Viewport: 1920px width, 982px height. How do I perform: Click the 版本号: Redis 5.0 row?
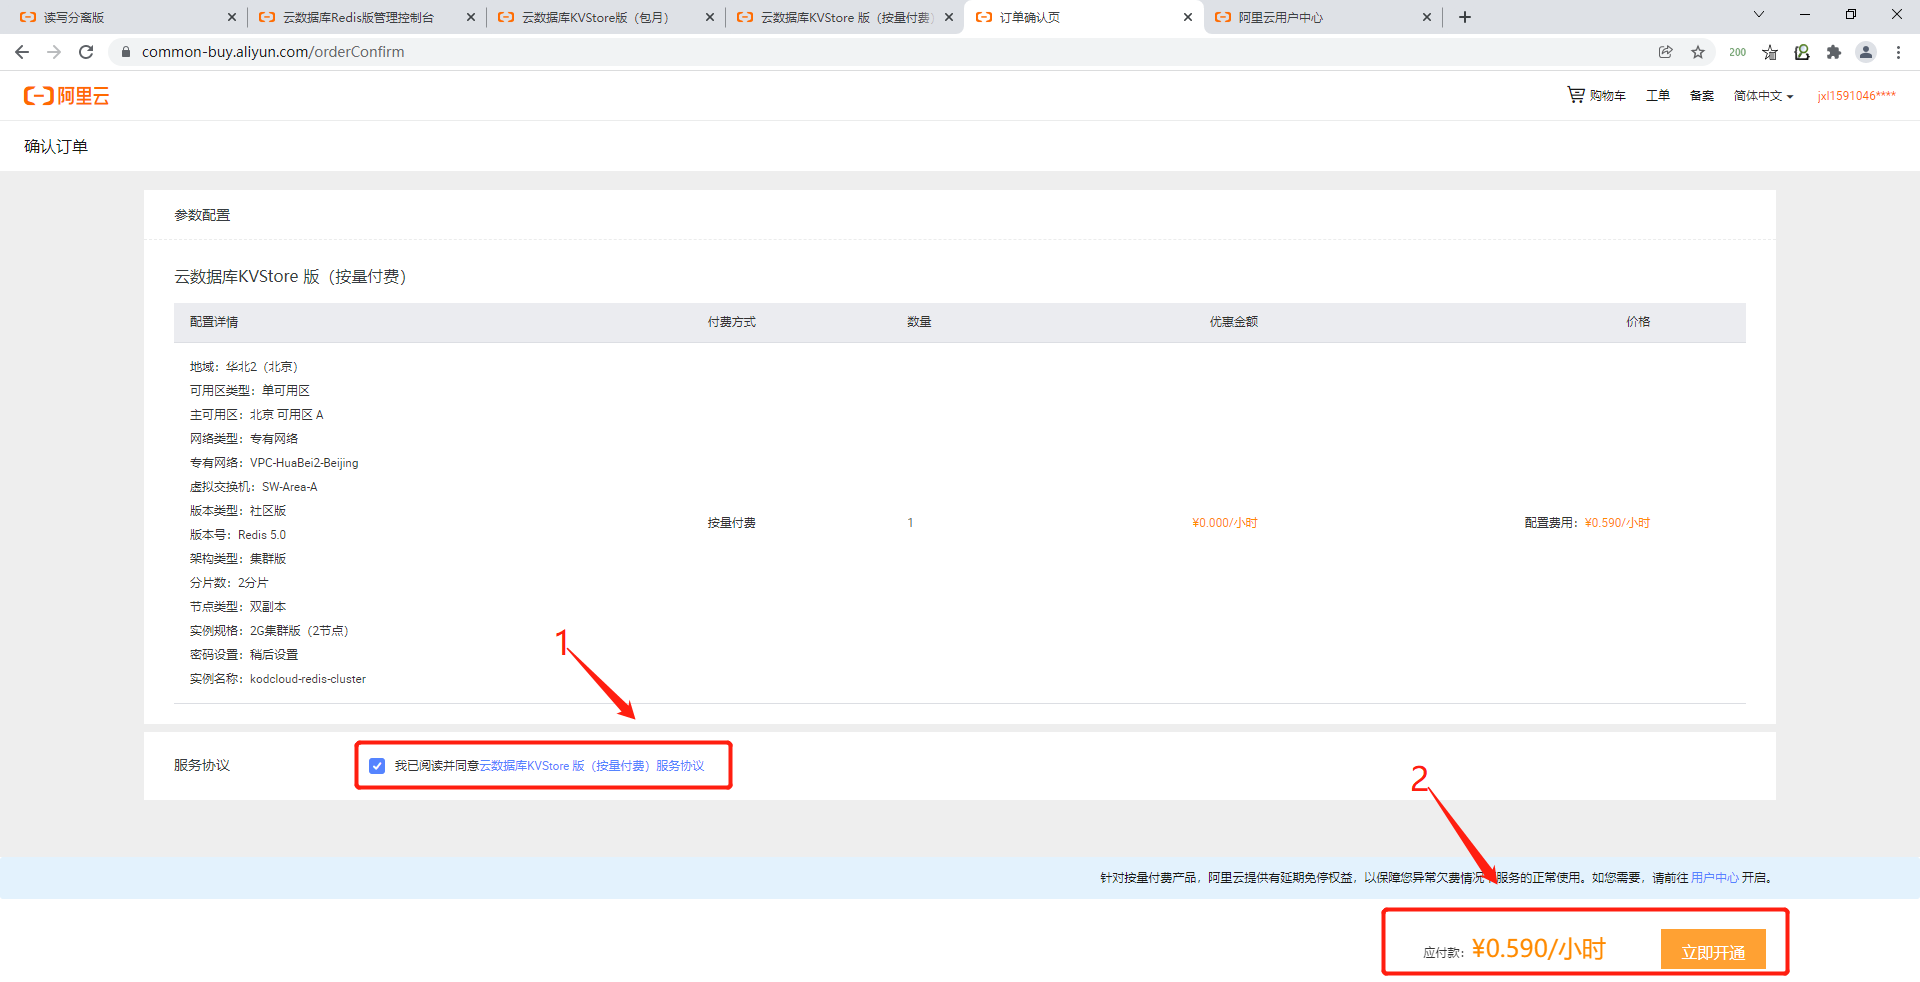click(238, 535)
